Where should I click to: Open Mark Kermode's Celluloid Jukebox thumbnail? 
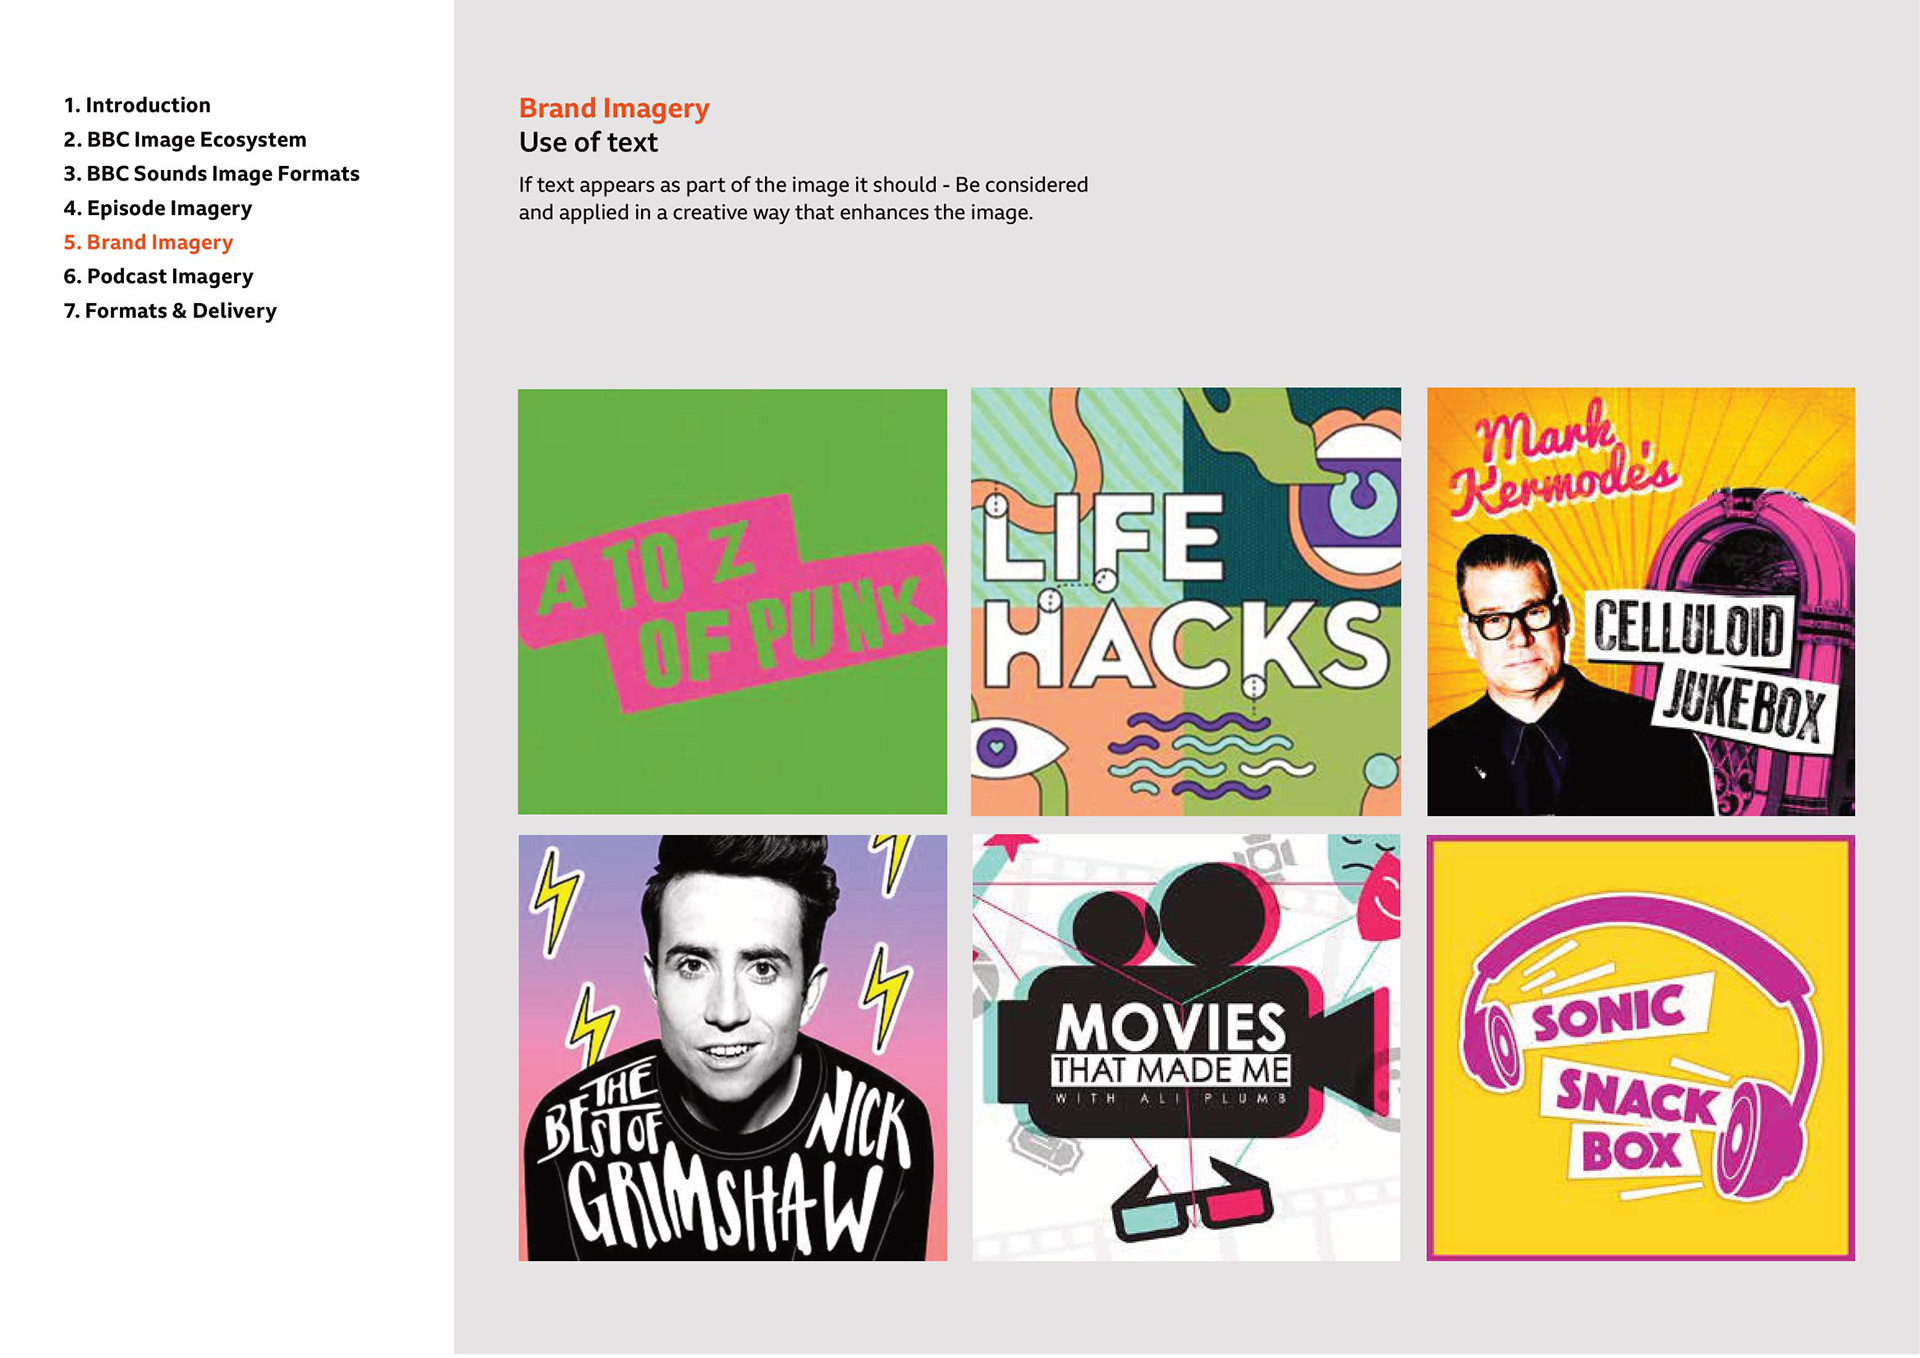[1640, 601]
